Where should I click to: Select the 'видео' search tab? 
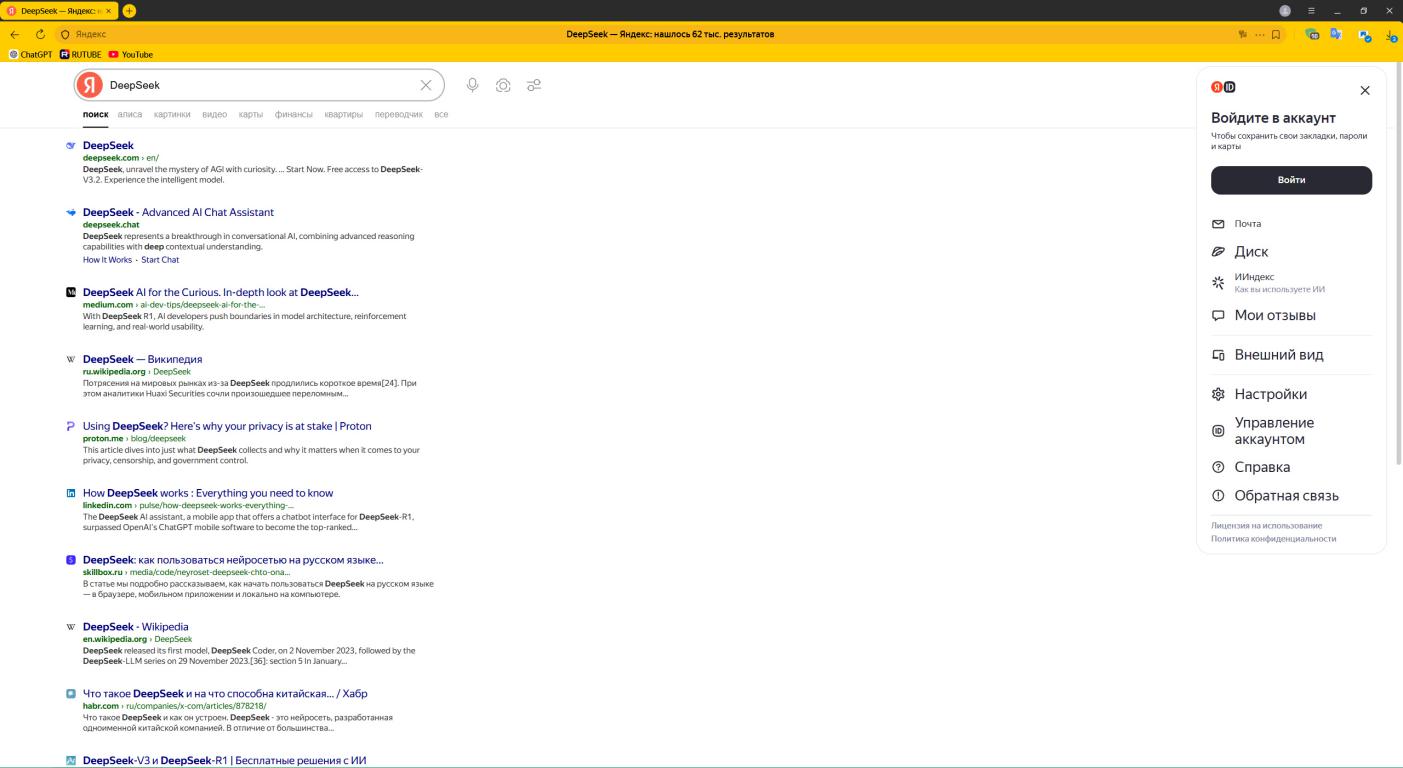(214, 115)
